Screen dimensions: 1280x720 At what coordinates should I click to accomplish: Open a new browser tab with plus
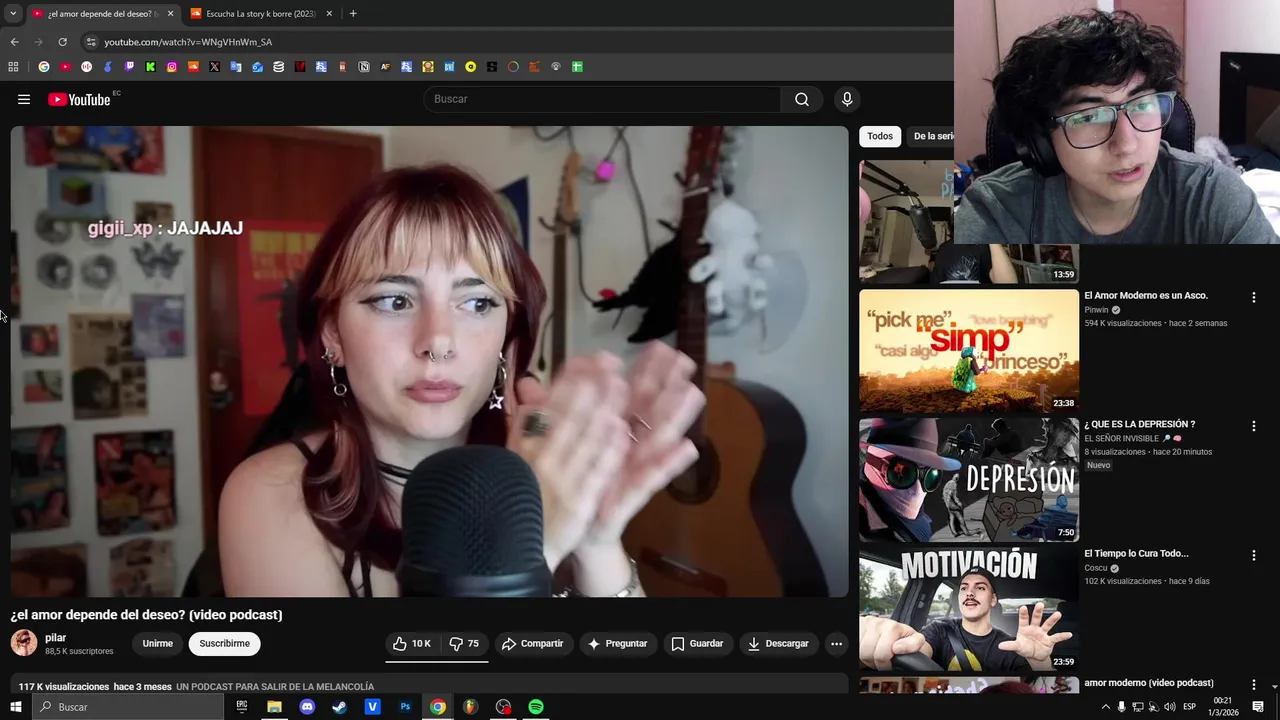pos(353,14)
